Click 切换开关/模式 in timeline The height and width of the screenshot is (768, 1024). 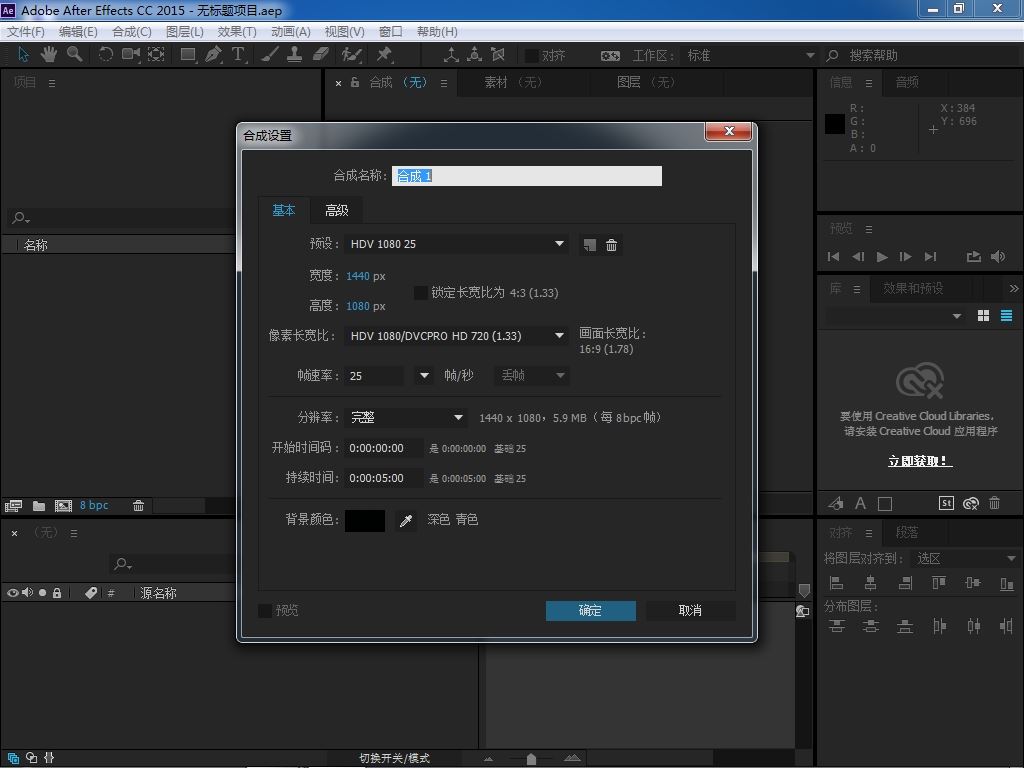click(394, 758)
